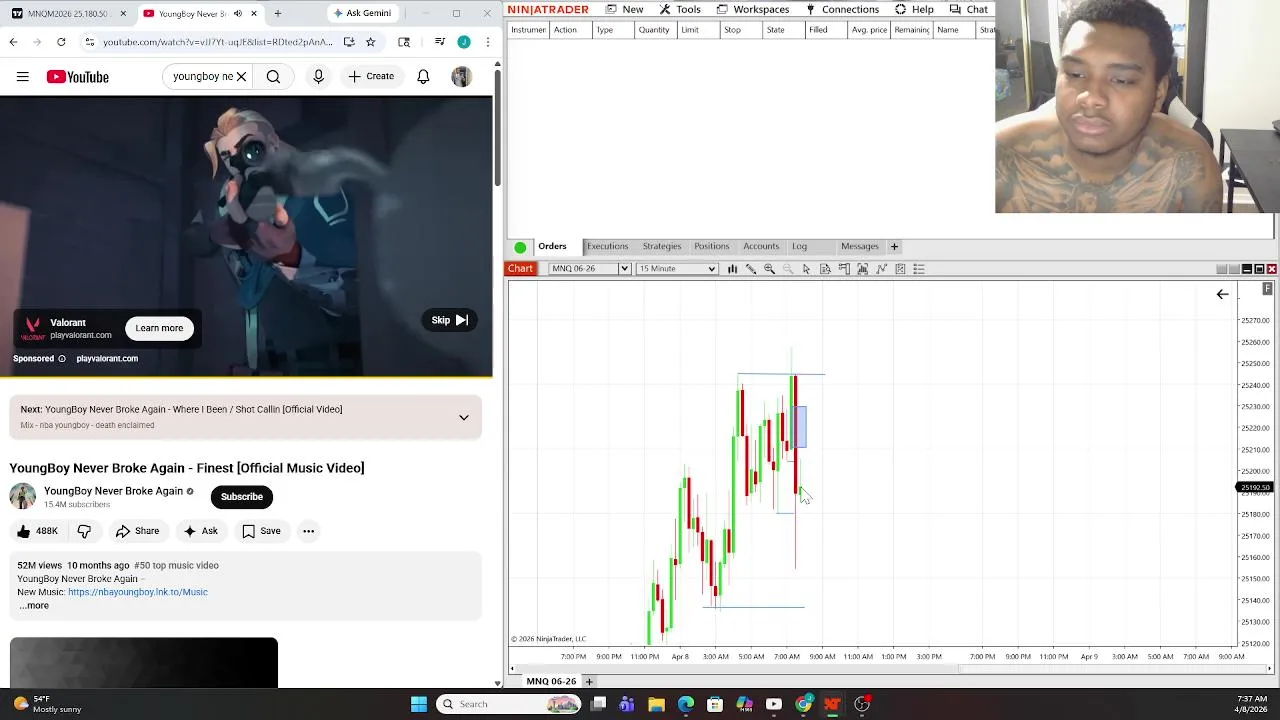The image size is (1280, 720).
Task: Open the Chat menu in NinjaTrader
Action: tap(968, 9)
